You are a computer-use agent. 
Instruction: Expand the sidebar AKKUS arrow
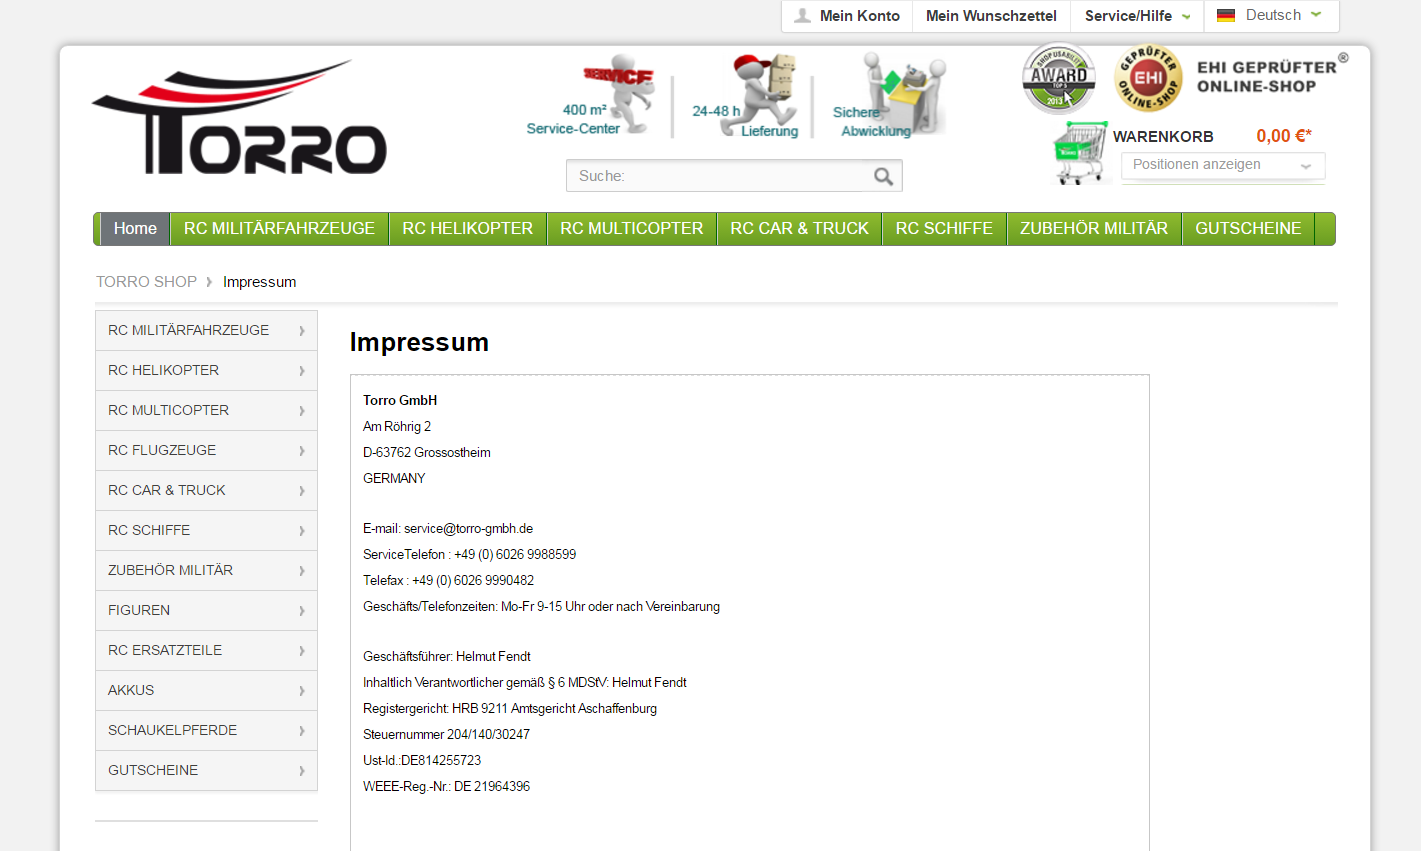coord(302,690)
